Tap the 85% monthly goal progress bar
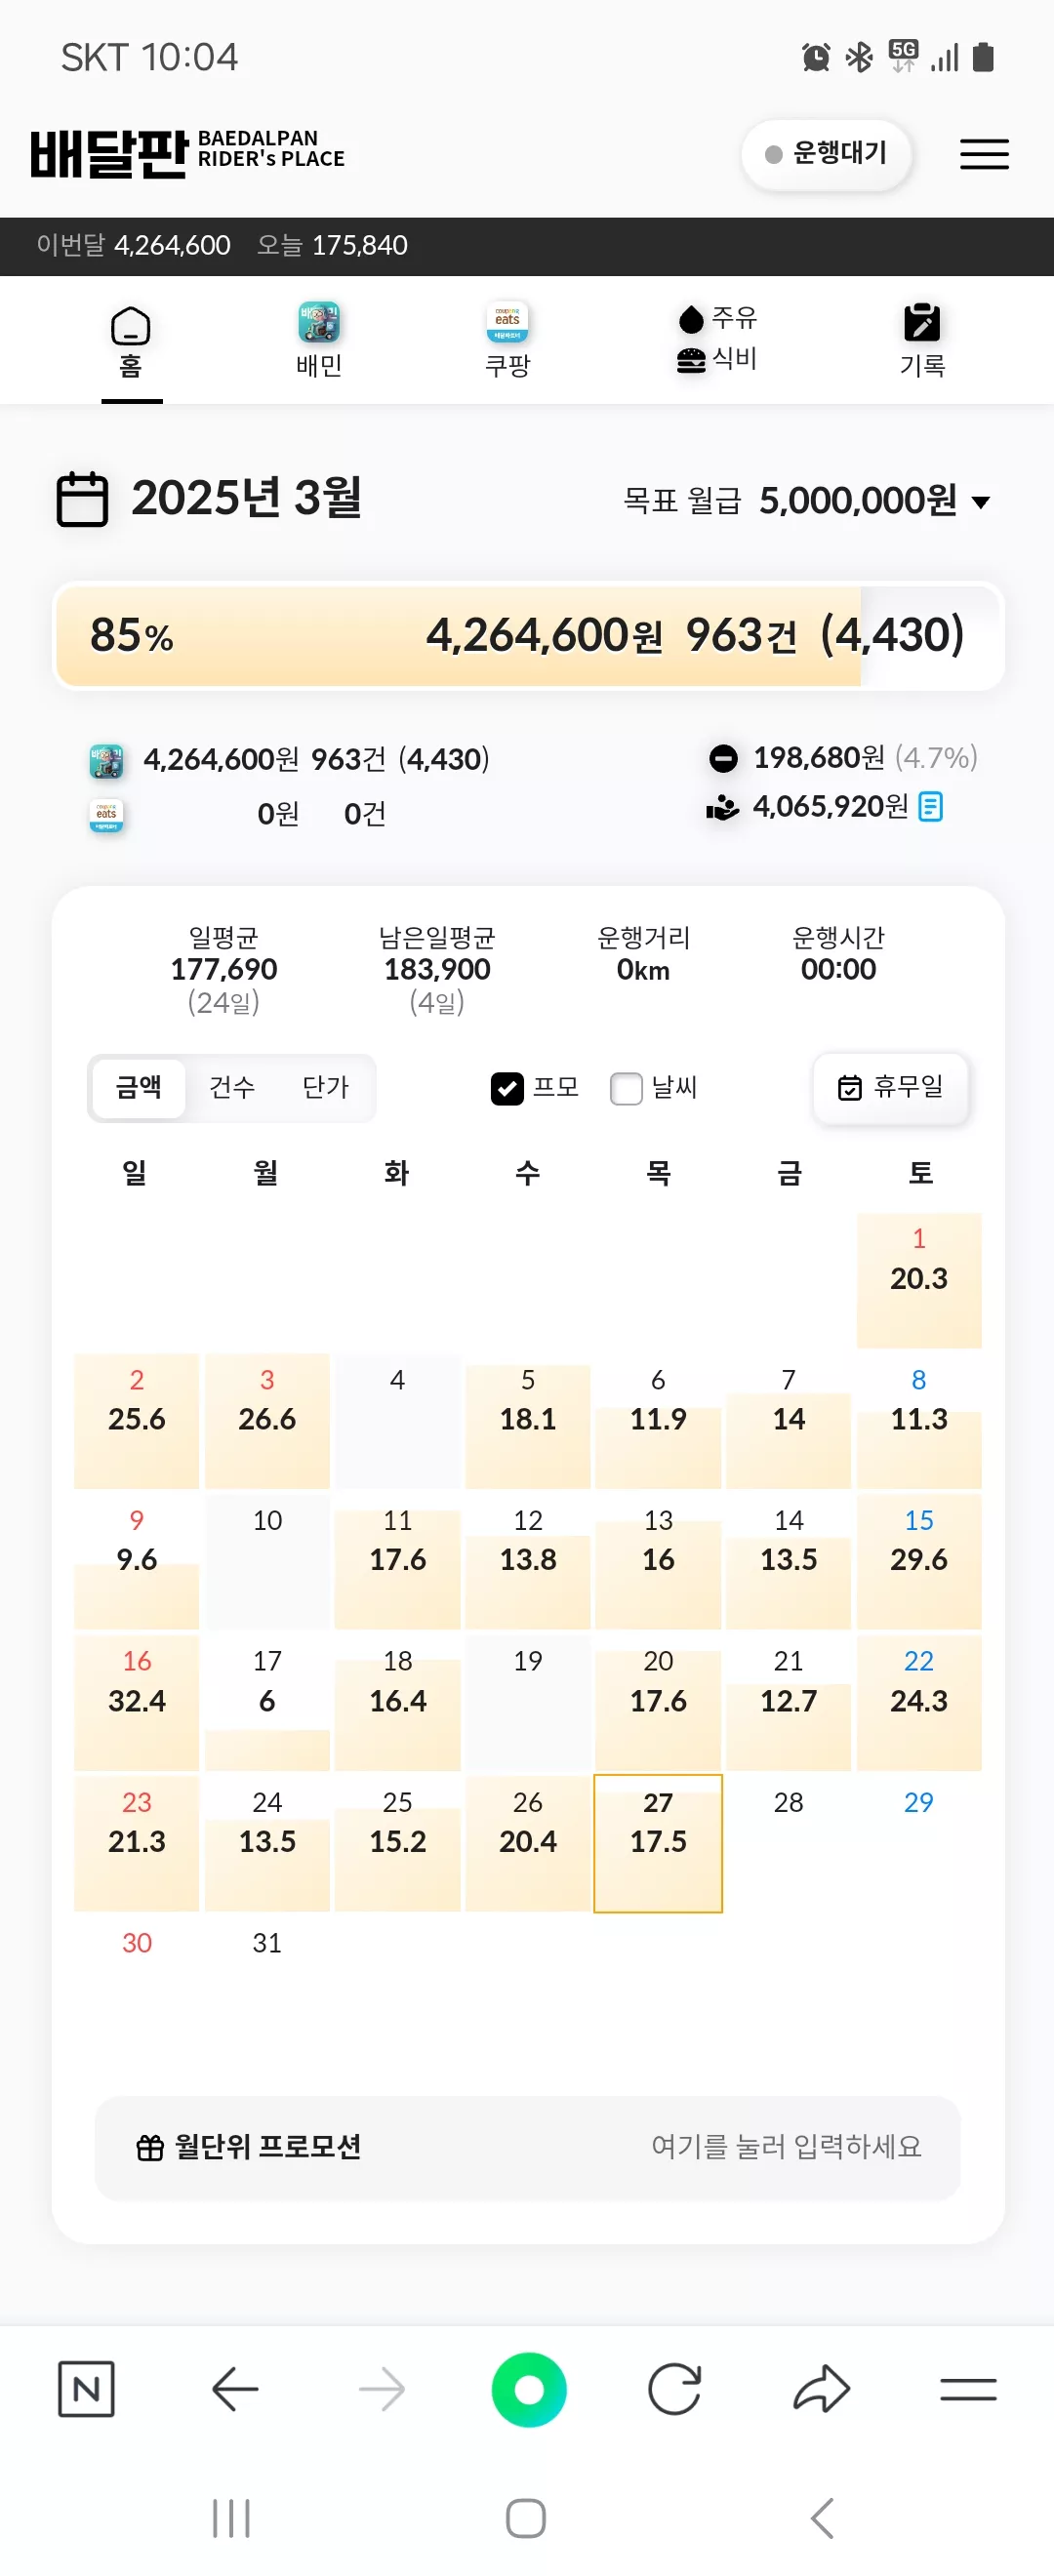 coord(528,636)
